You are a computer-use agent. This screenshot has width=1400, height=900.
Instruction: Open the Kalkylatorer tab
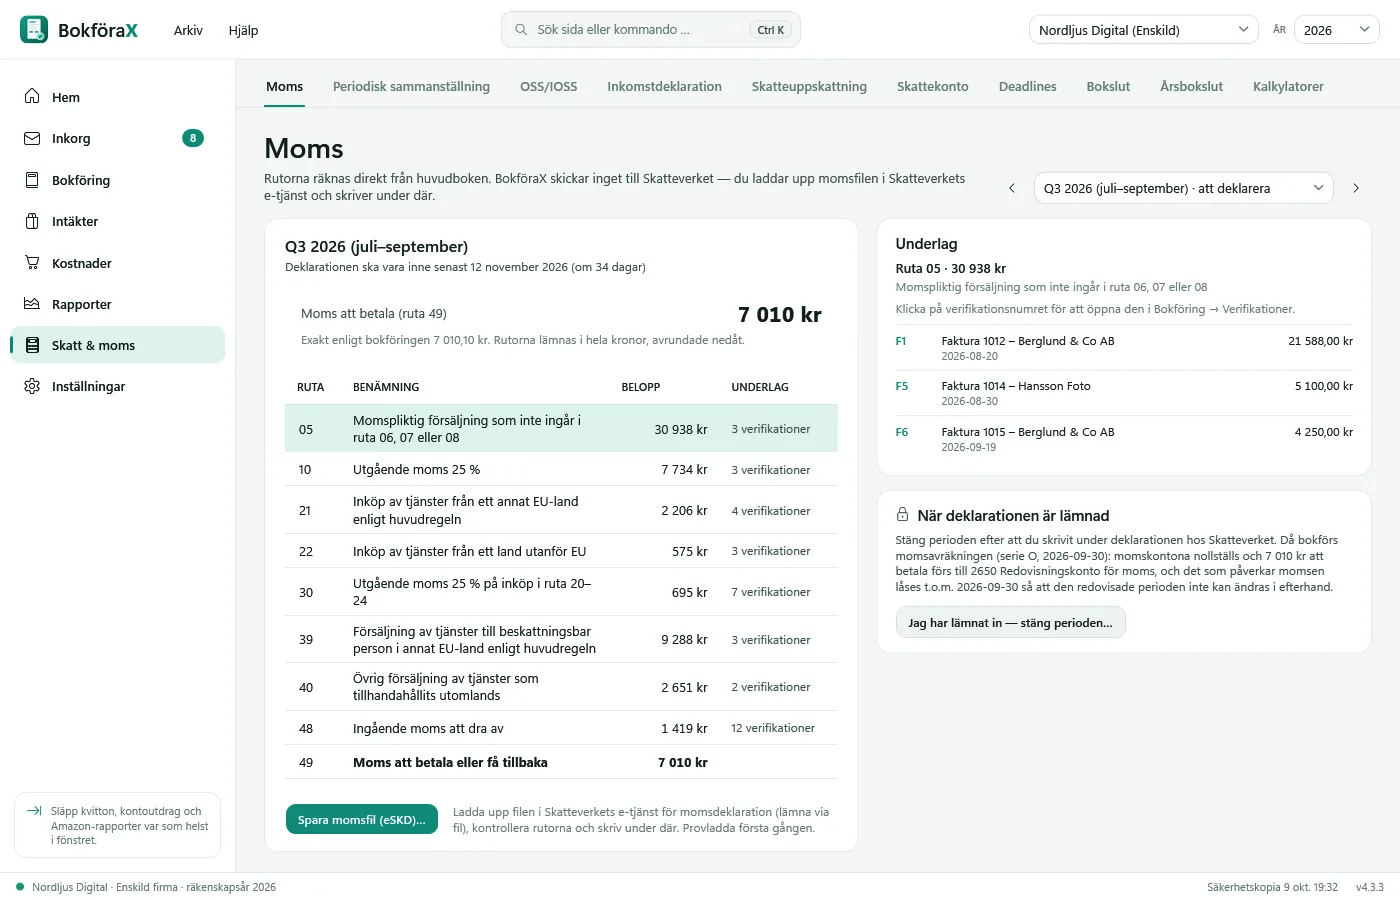[1288, 87]
